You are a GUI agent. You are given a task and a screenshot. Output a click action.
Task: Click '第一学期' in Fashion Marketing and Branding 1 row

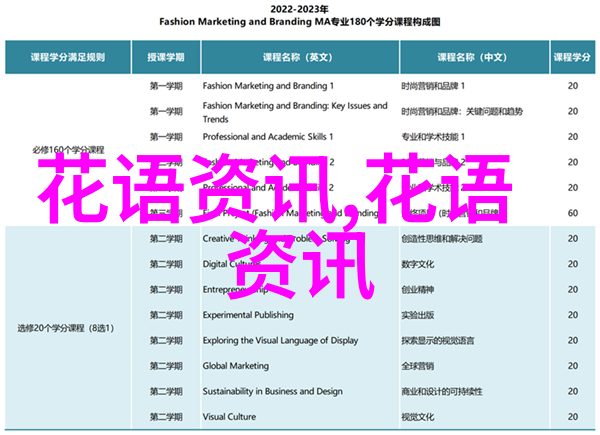(166, 86)
